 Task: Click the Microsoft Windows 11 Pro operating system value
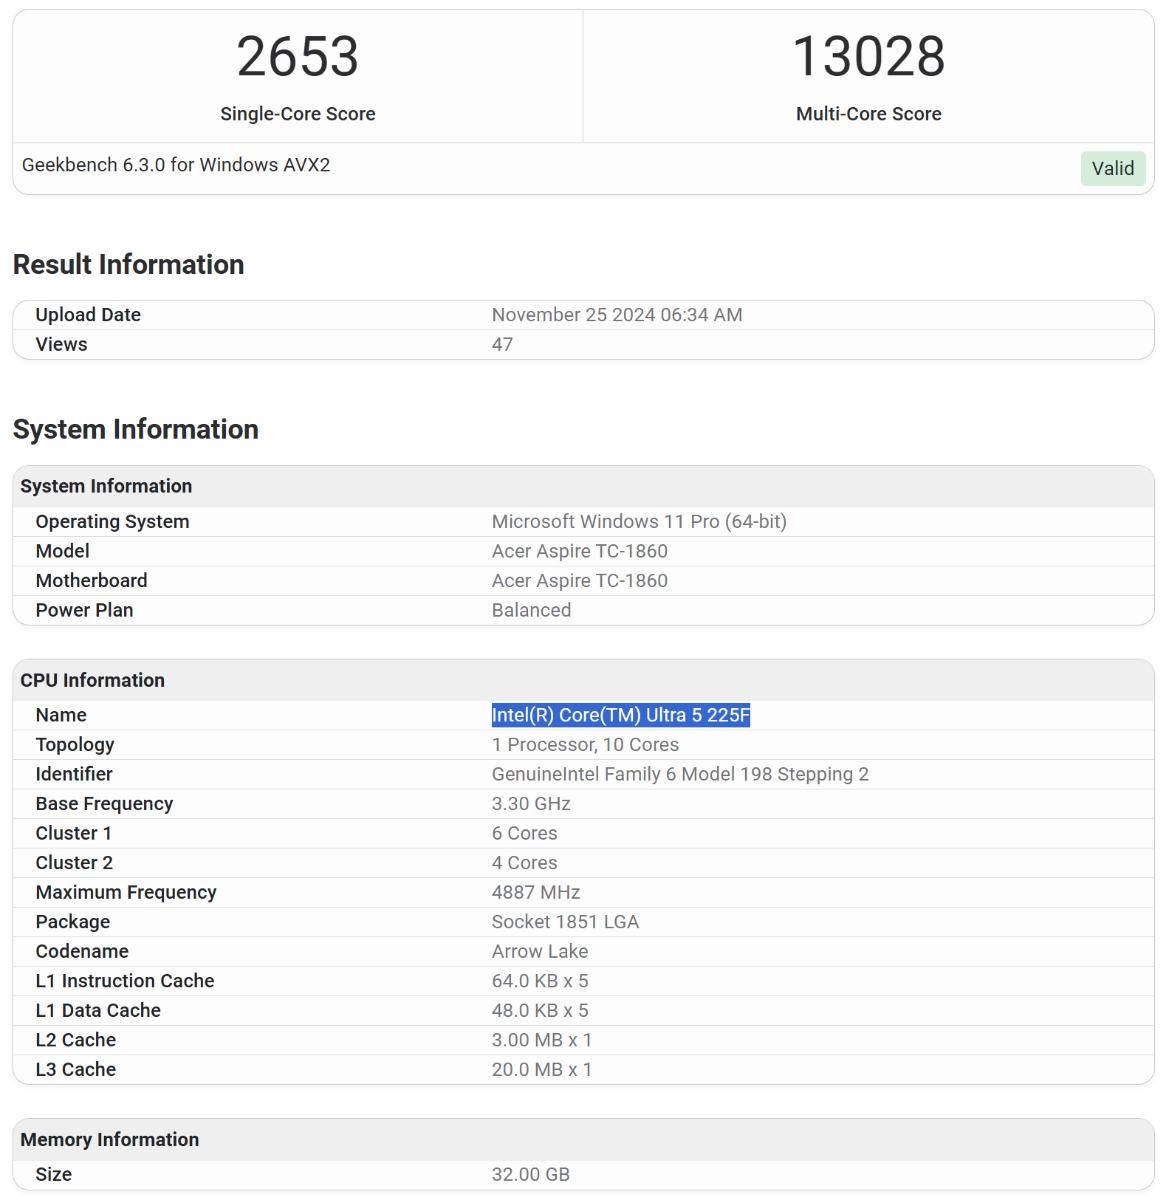tap(638, 521)
